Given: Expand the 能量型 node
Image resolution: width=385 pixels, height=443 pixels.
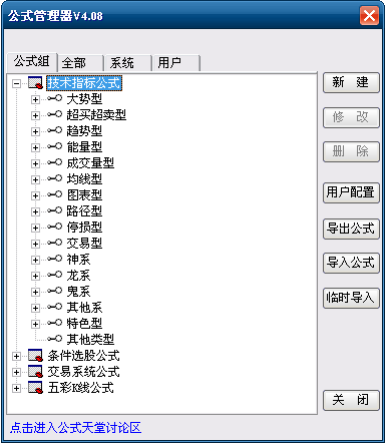Looking at the screenshot, I should coord(35,147).
